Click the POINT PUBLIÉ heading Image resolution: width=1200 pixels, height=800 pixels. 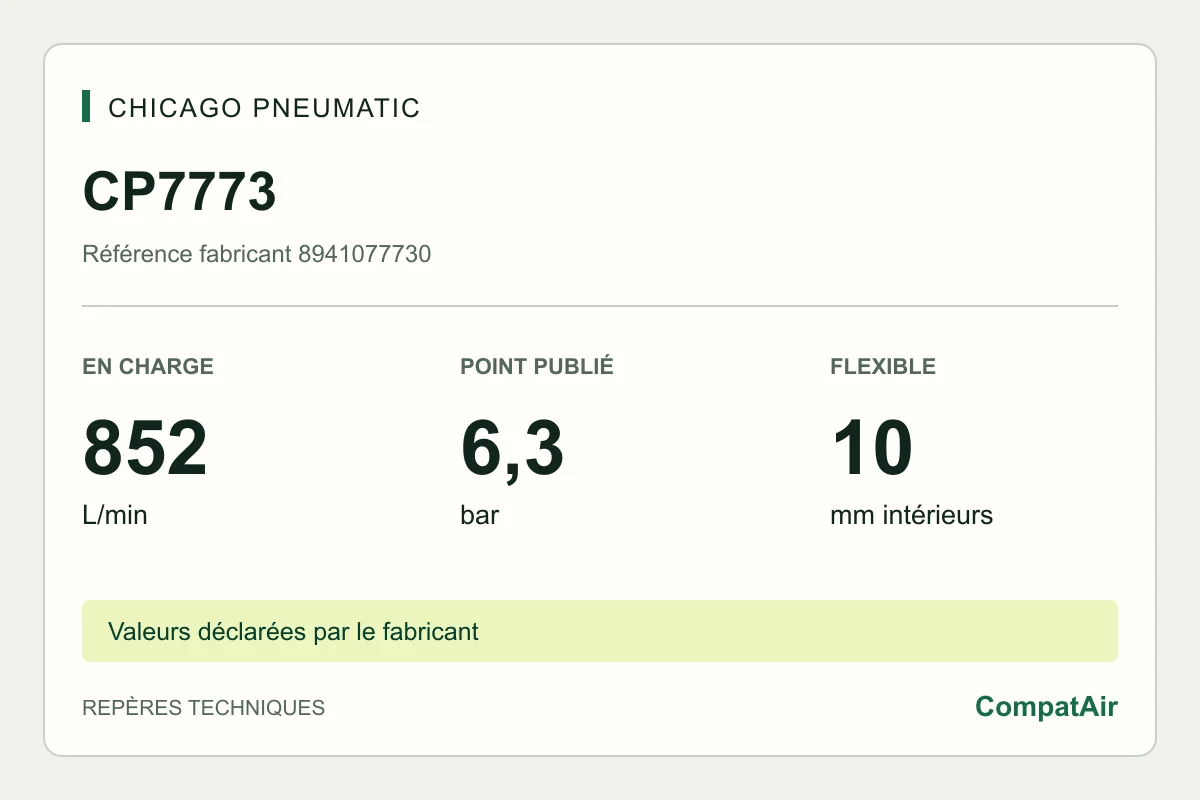pos(537,366)
